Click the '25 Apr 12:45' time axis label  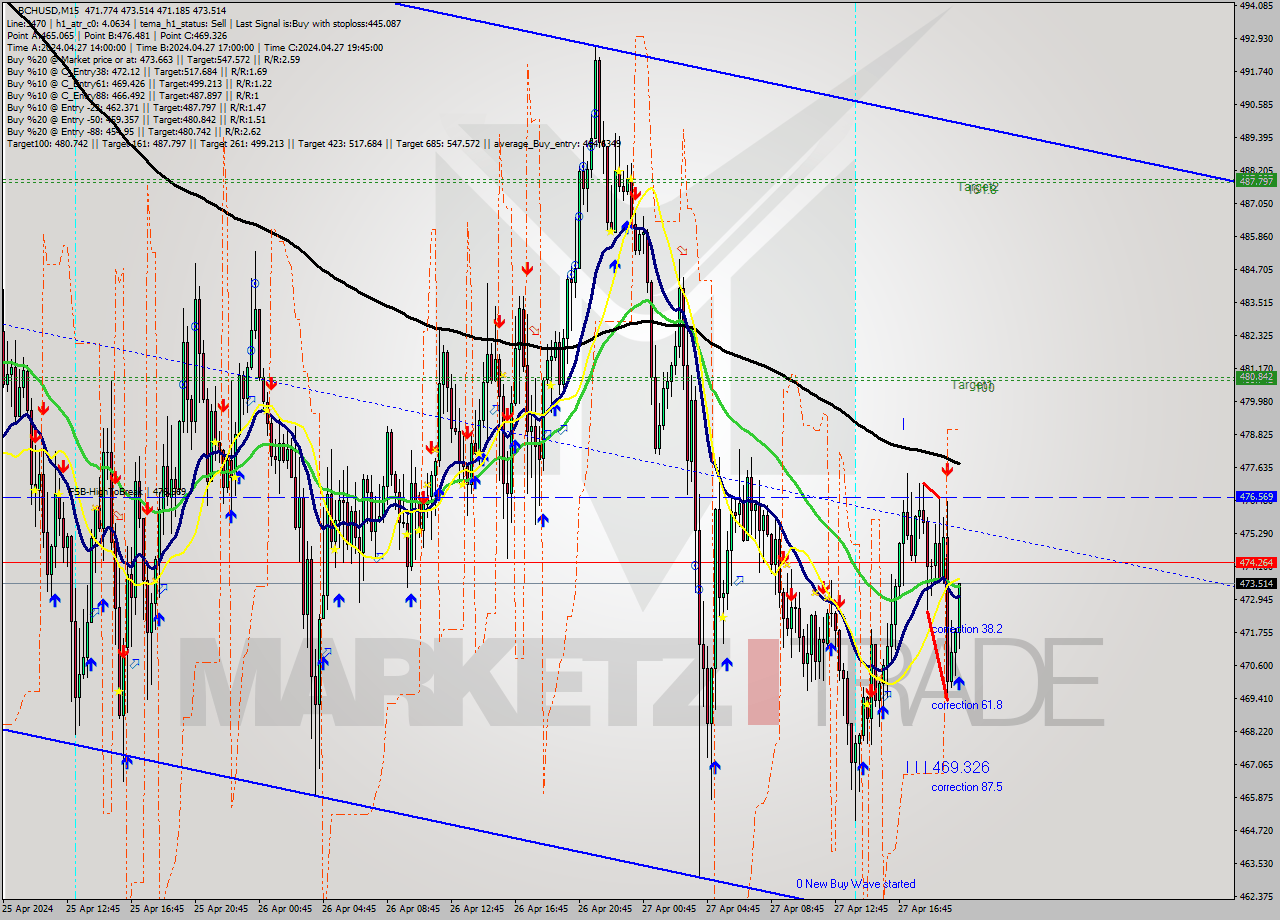click(x=94, y=909)
